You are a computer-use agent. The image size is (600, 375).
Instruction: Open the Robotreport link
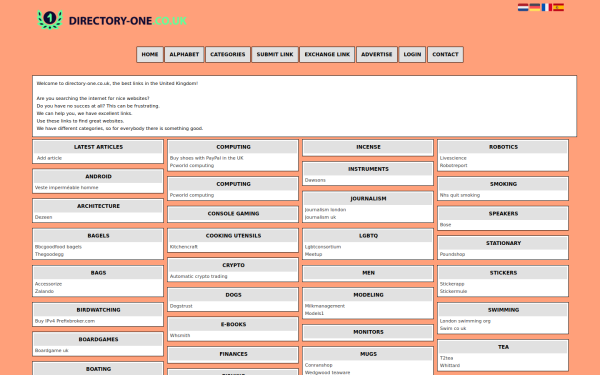(x=453, y=165)
